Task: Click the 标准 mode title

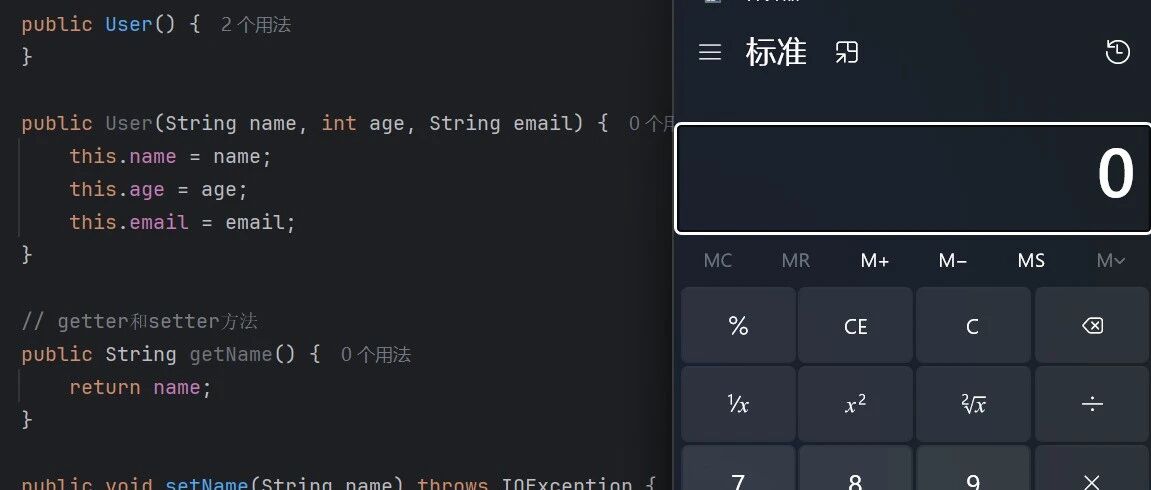Action: (776, 52)
